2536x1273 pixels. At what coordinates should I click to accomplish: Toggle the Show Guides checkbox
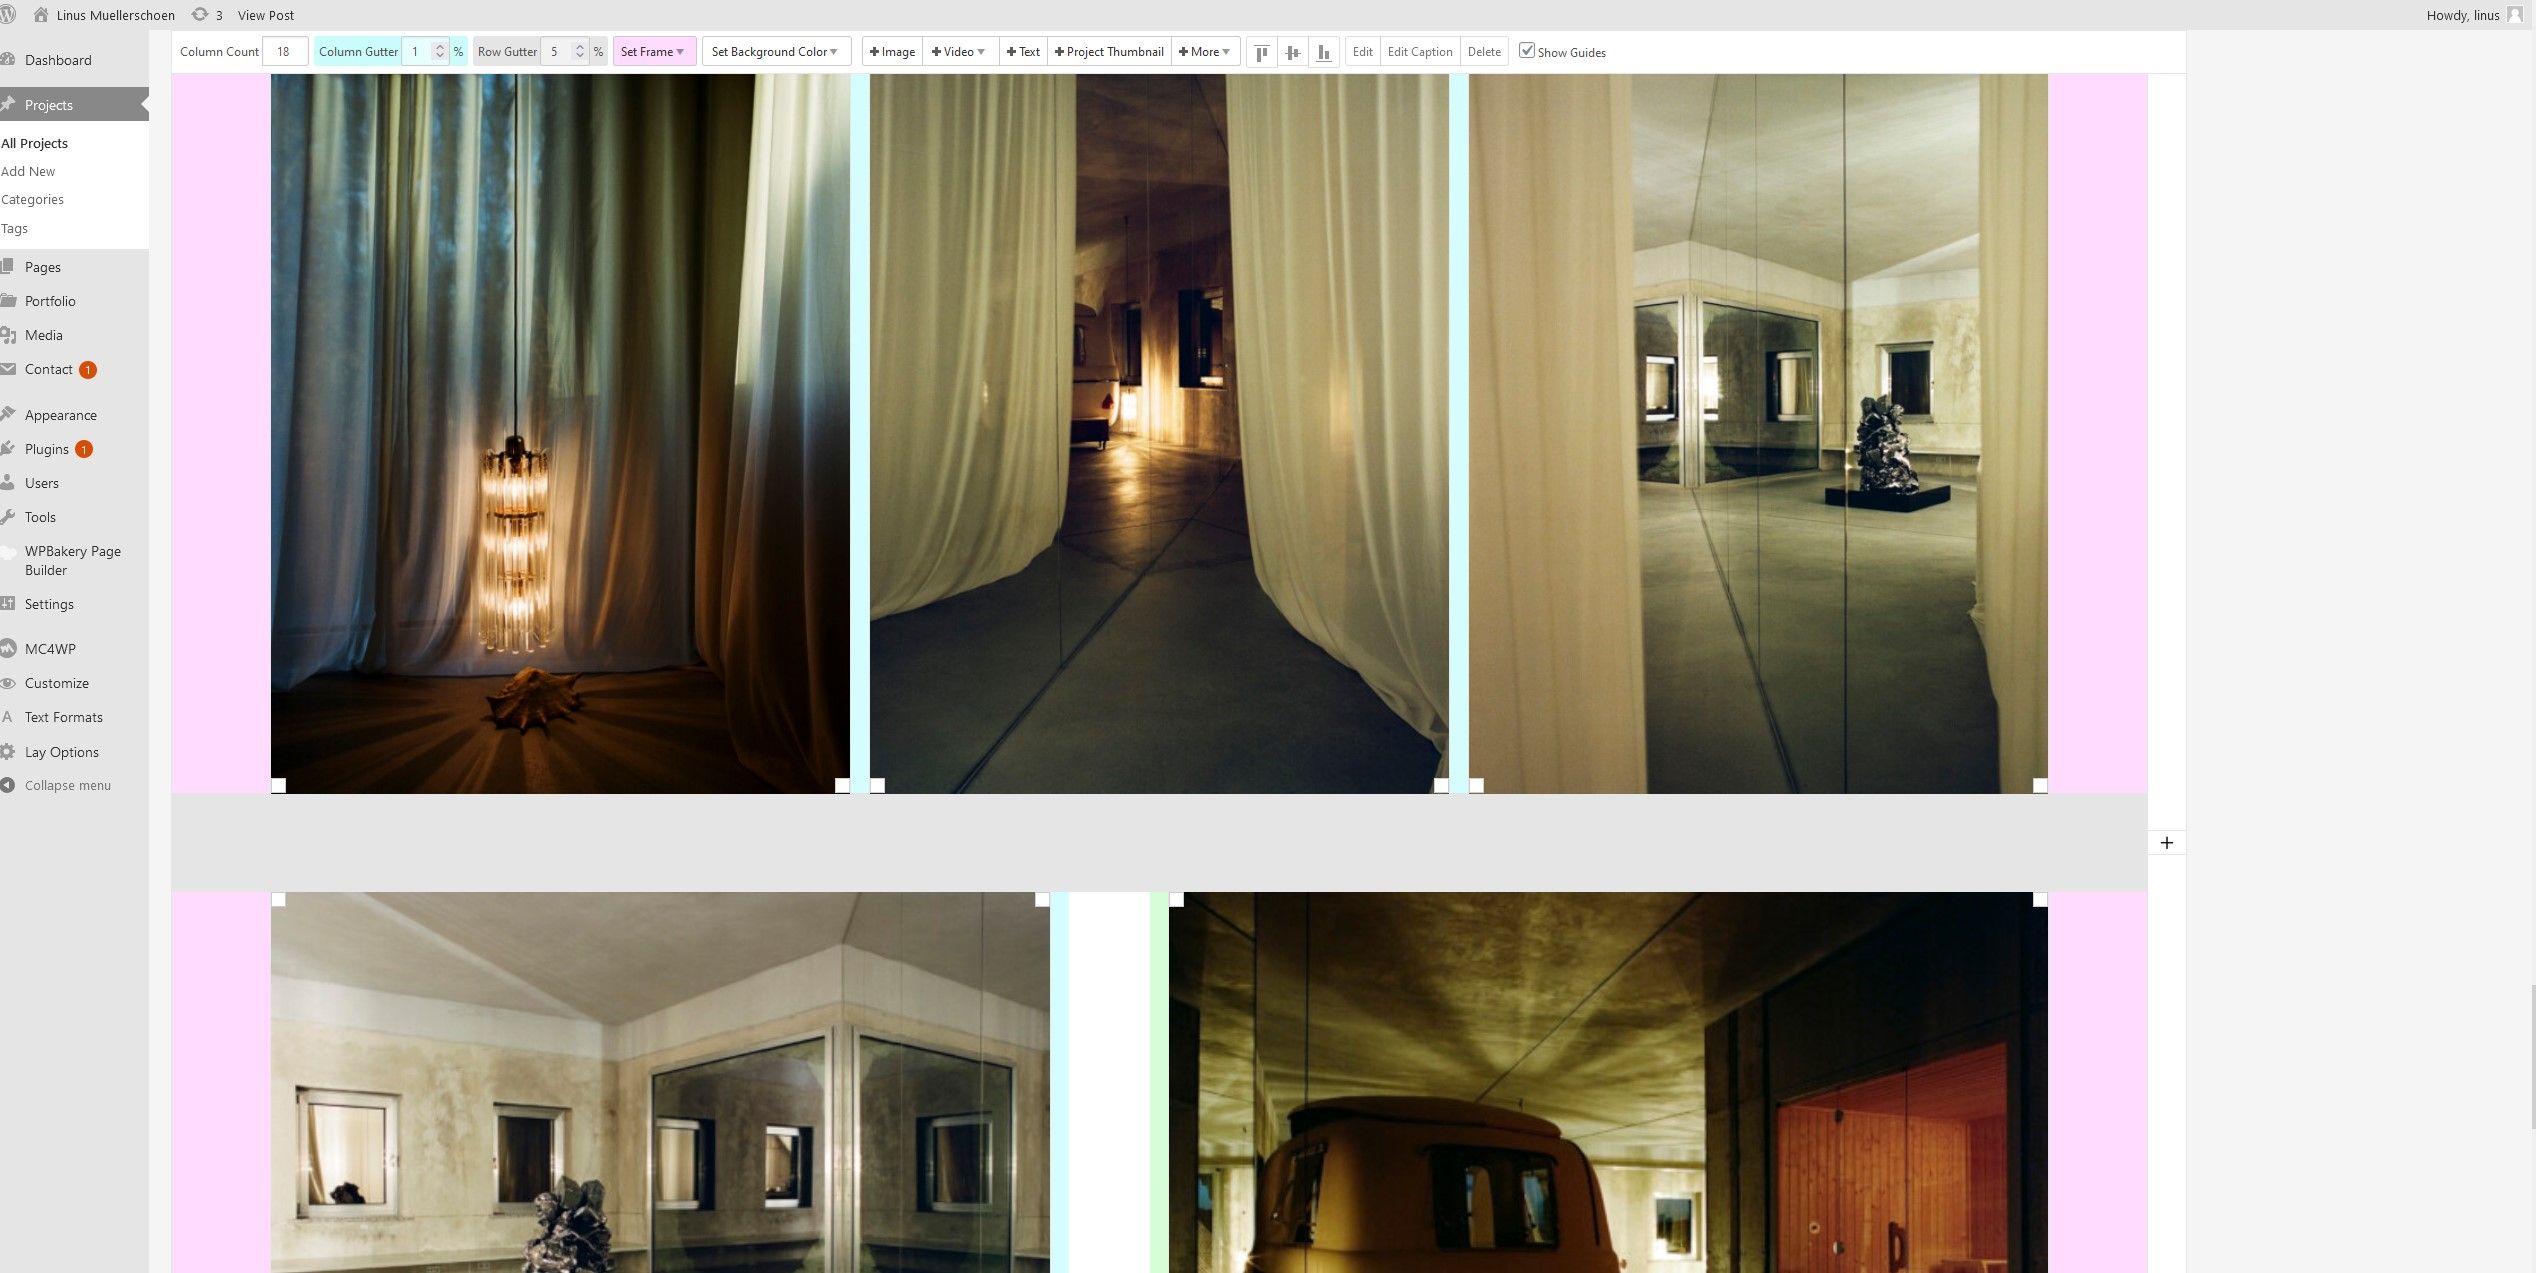click(x=1527, y=51)
